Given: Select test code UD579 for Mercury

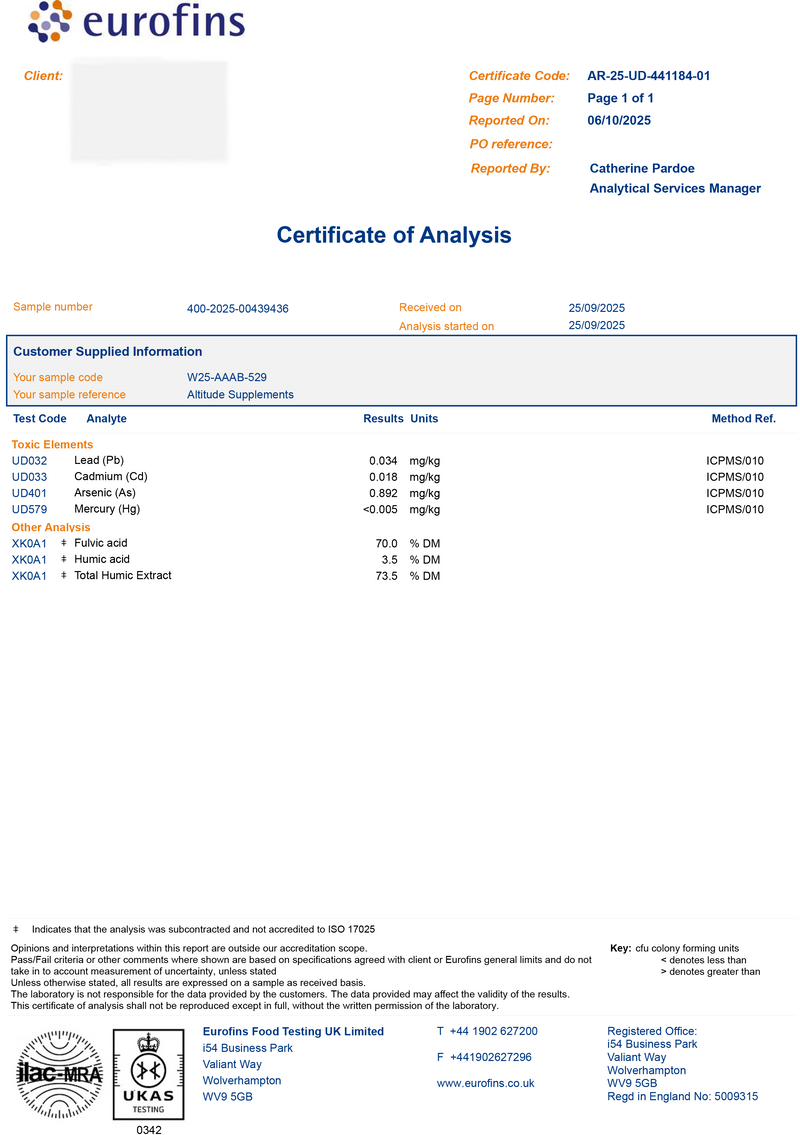Looking at the screenshot, I should coord(29,510).
